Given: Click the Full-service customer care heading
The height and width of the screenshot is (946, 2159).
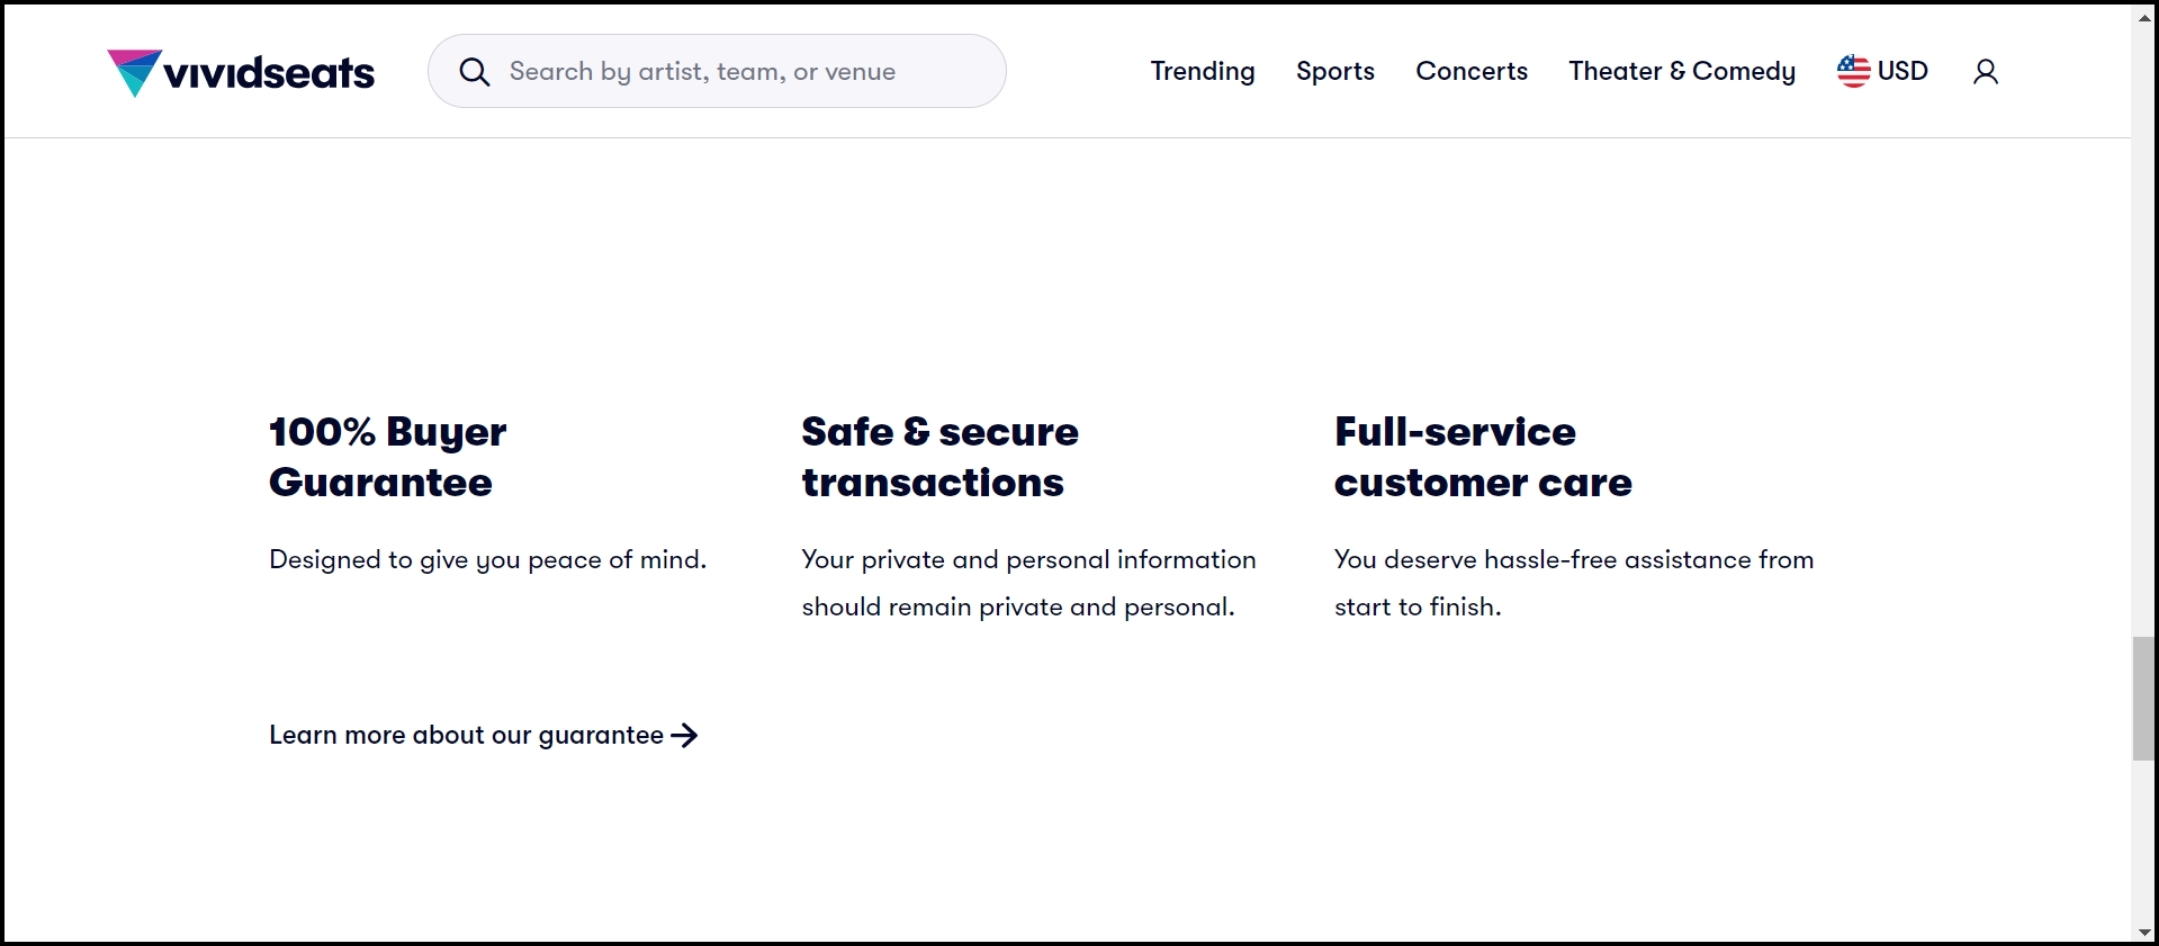Looking at the screenshot, I should pyautogui.click(x=1482, y=457).
